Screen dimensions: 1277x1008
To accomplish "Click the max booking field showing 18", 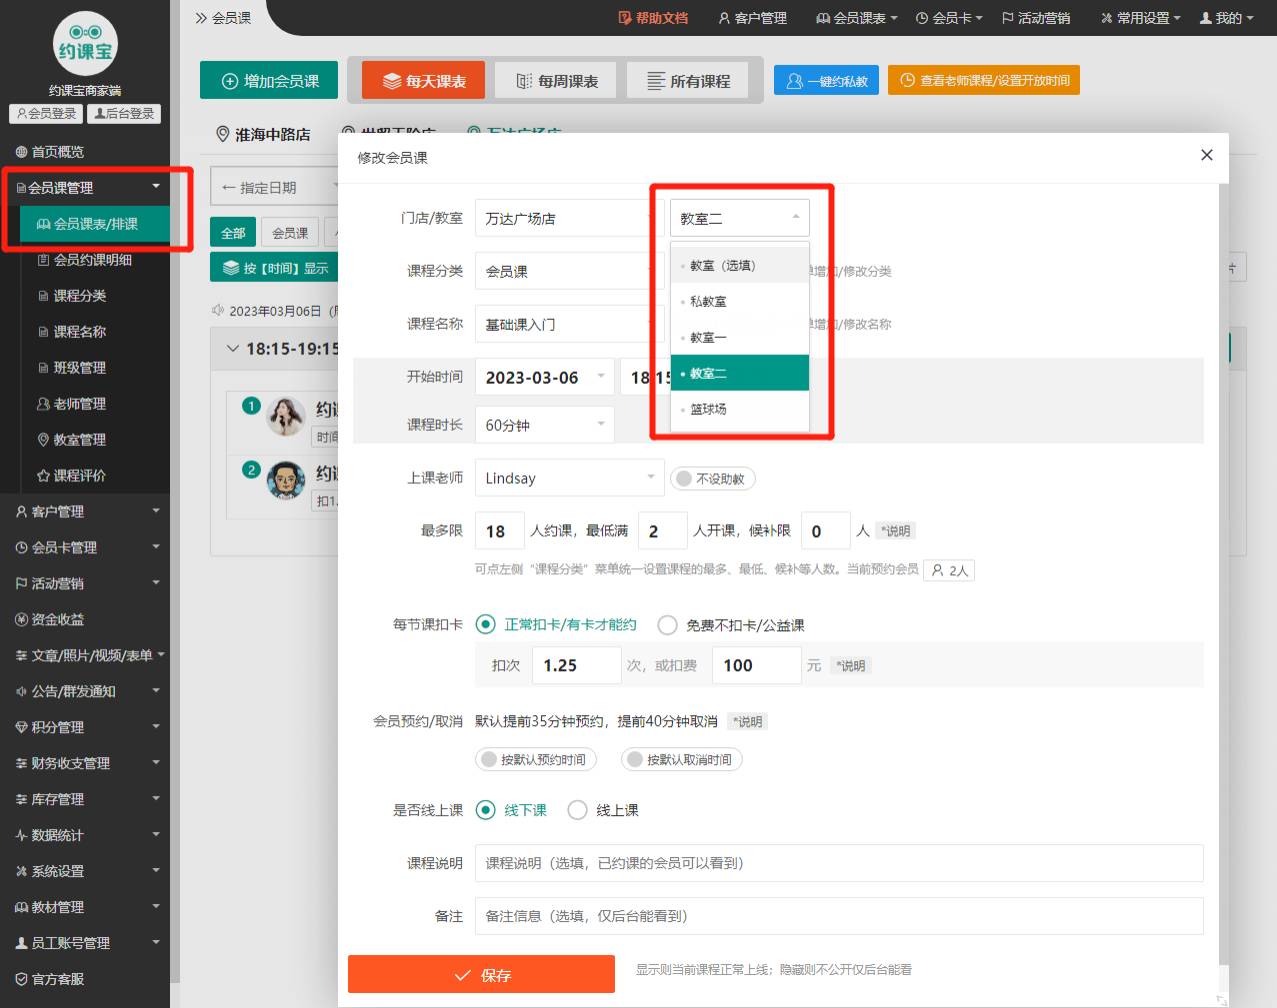I will click(500, 531).
